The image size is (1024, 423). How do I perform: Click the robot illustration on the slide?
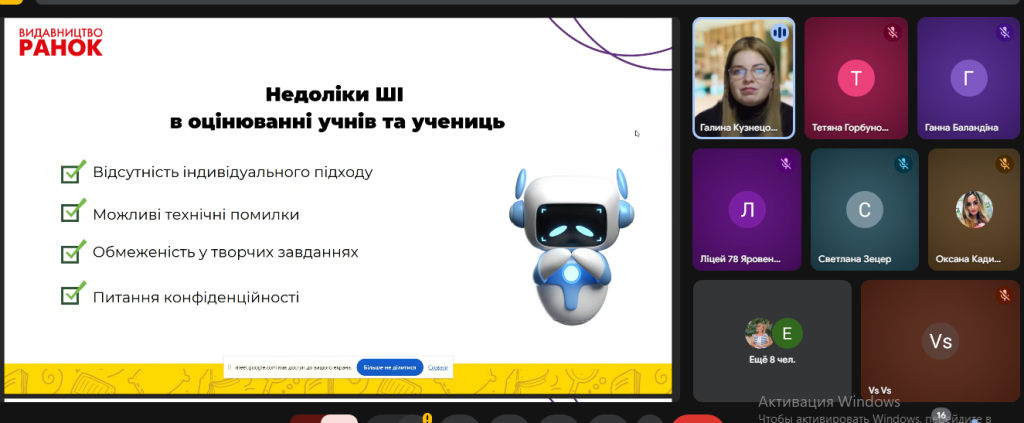click(570, 245)
